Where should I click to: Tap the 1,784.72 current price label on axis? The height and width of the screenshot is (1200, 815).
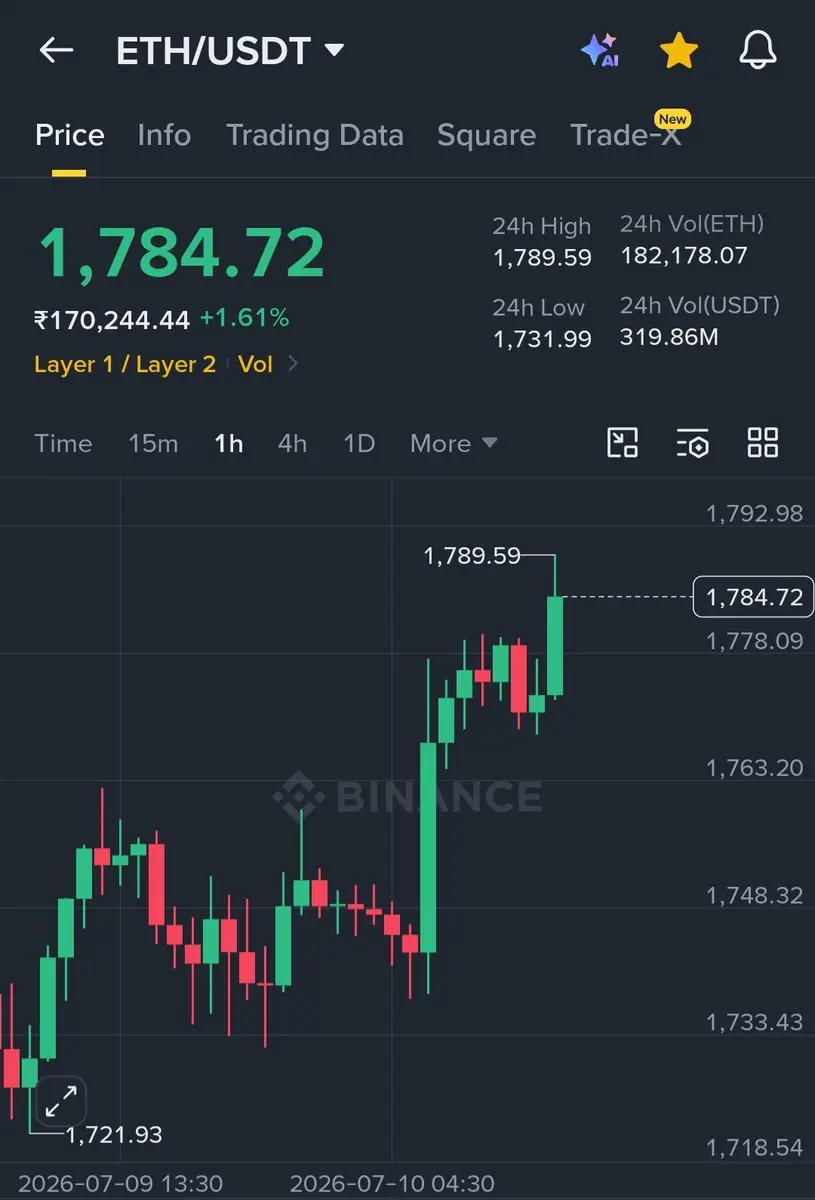click(x=754, y=597)
